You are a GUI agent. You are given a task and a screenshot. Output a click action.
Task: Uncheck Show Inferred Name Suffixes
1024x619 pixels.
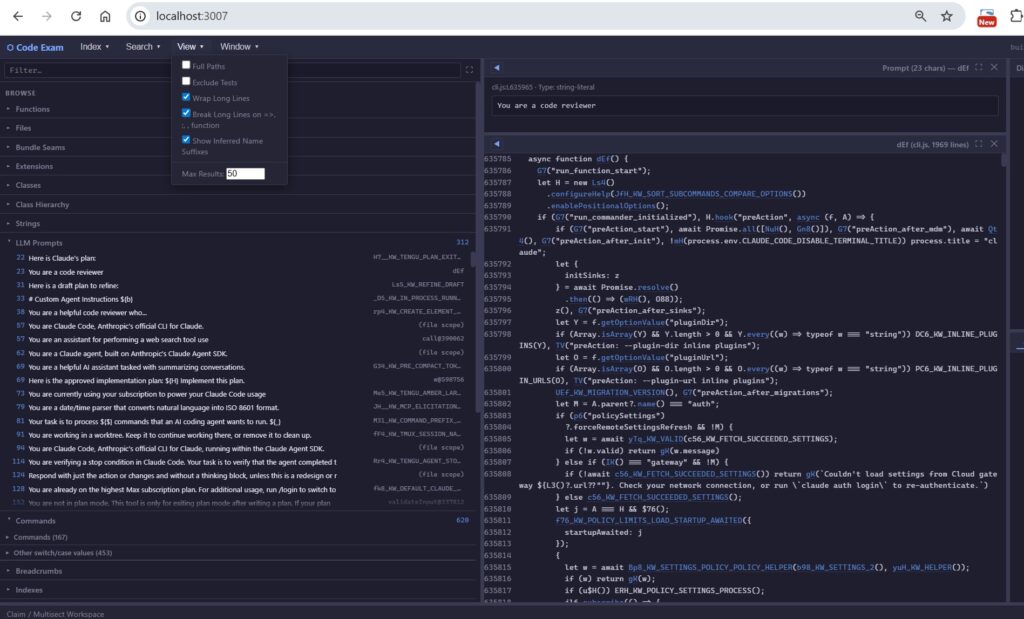pos(186,140)
